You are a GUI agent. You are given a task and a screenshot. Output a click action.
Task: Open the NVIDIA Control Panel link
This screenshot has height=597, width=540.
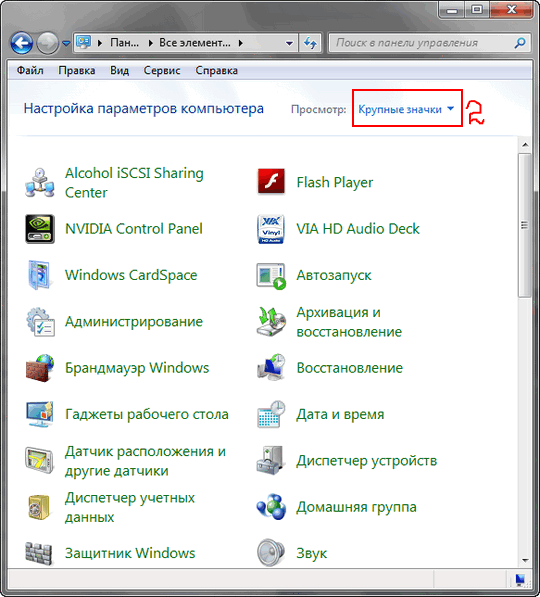tap(134, 229)
